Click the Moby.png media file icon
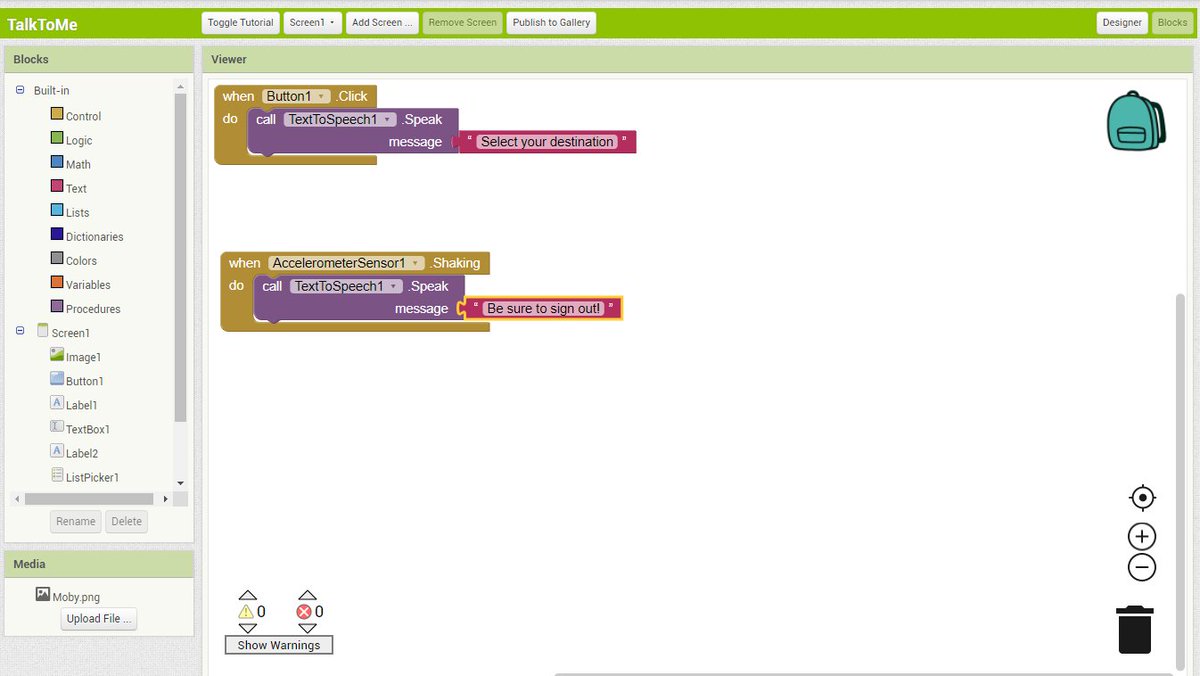Image resolution: width=1200 pixels, height=676 pixels. pyautogui.click(x=42, y=594)
